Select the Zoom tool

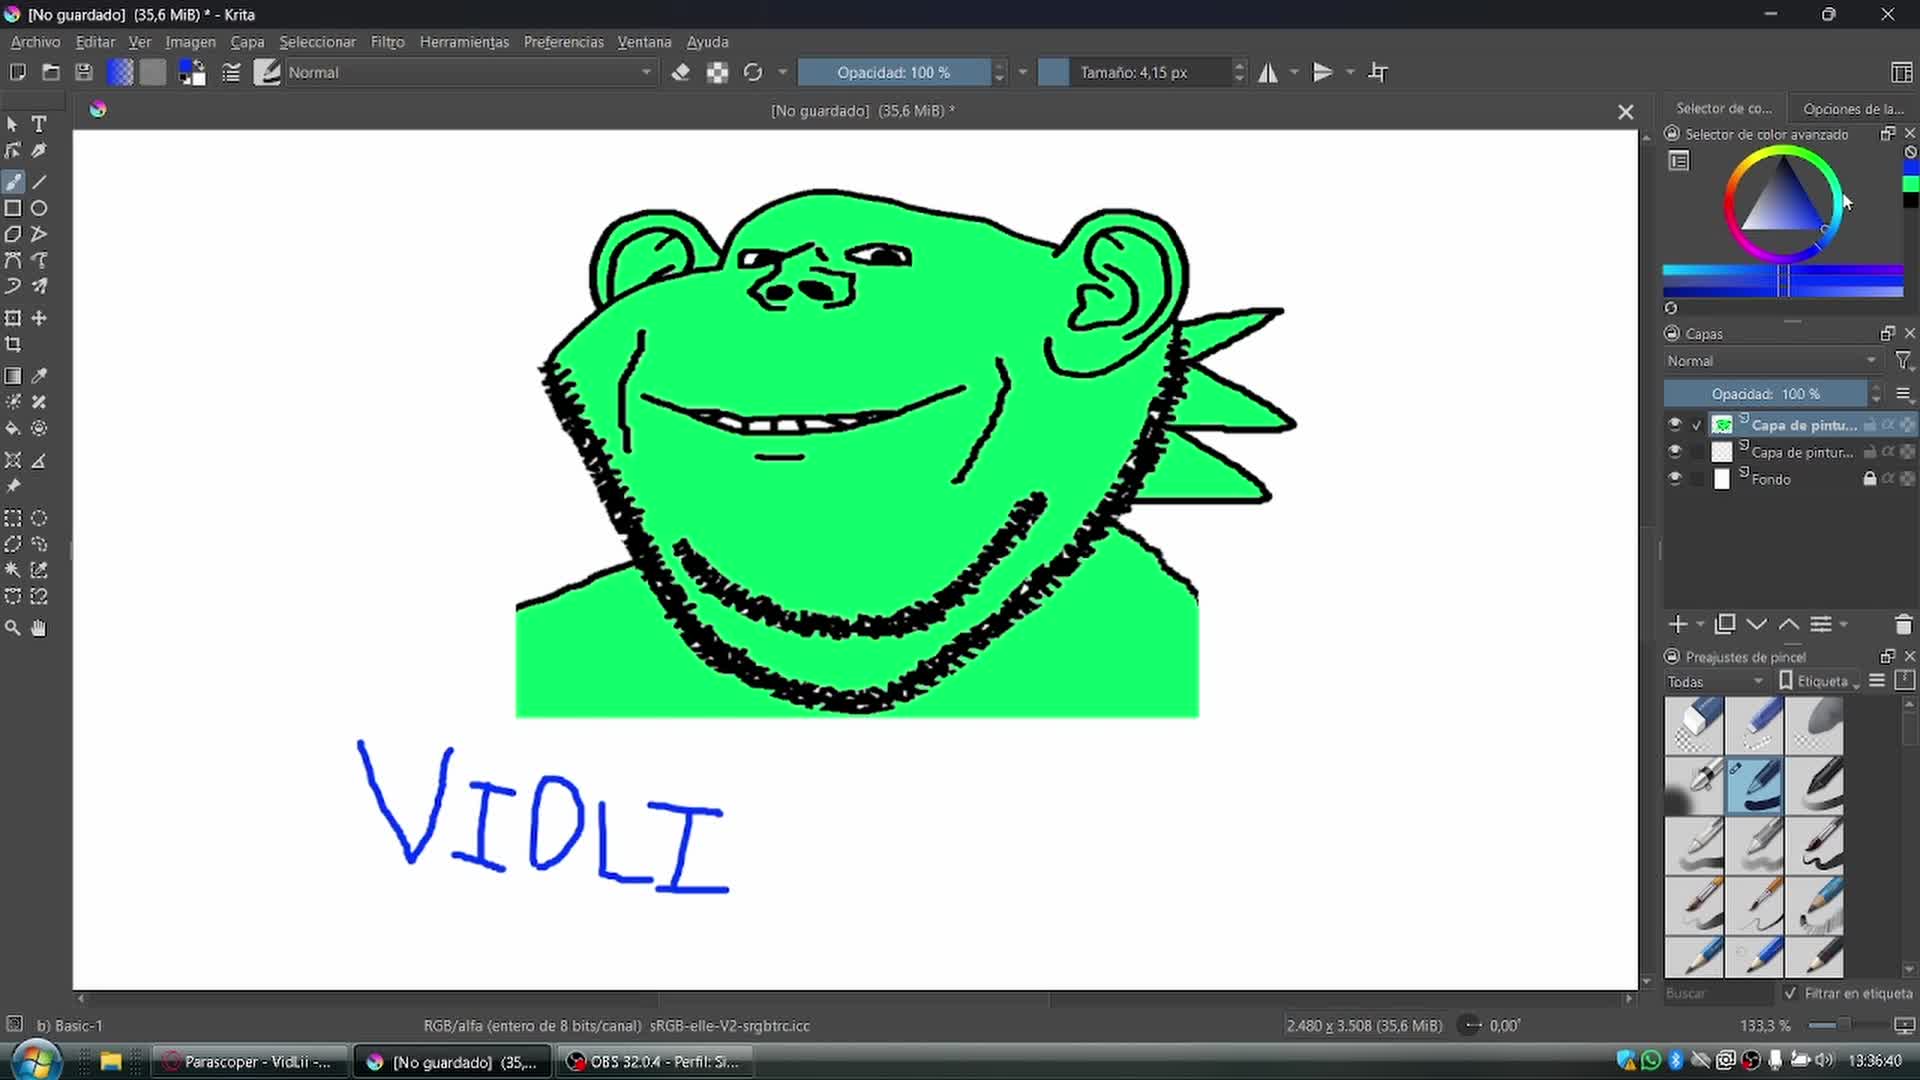(x=13, y=628)
